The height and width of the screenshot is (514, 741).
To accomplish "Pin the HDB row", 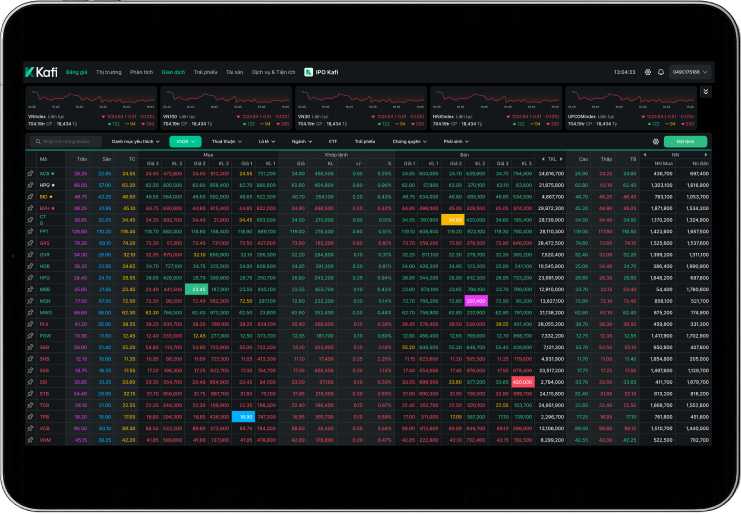I will click(31, 266).
